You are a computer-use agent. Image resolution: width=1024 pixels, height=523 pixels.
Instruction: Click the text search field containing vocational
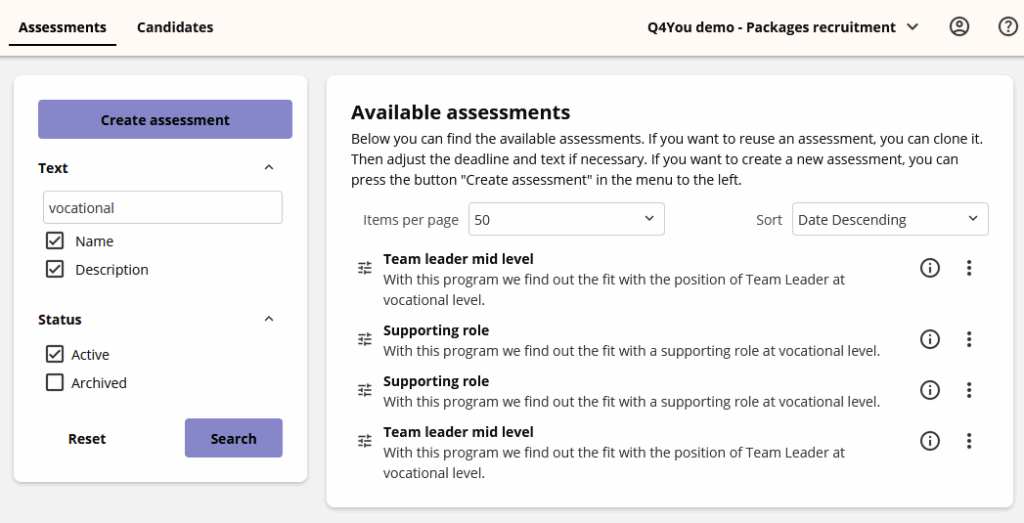pos(163,208)
